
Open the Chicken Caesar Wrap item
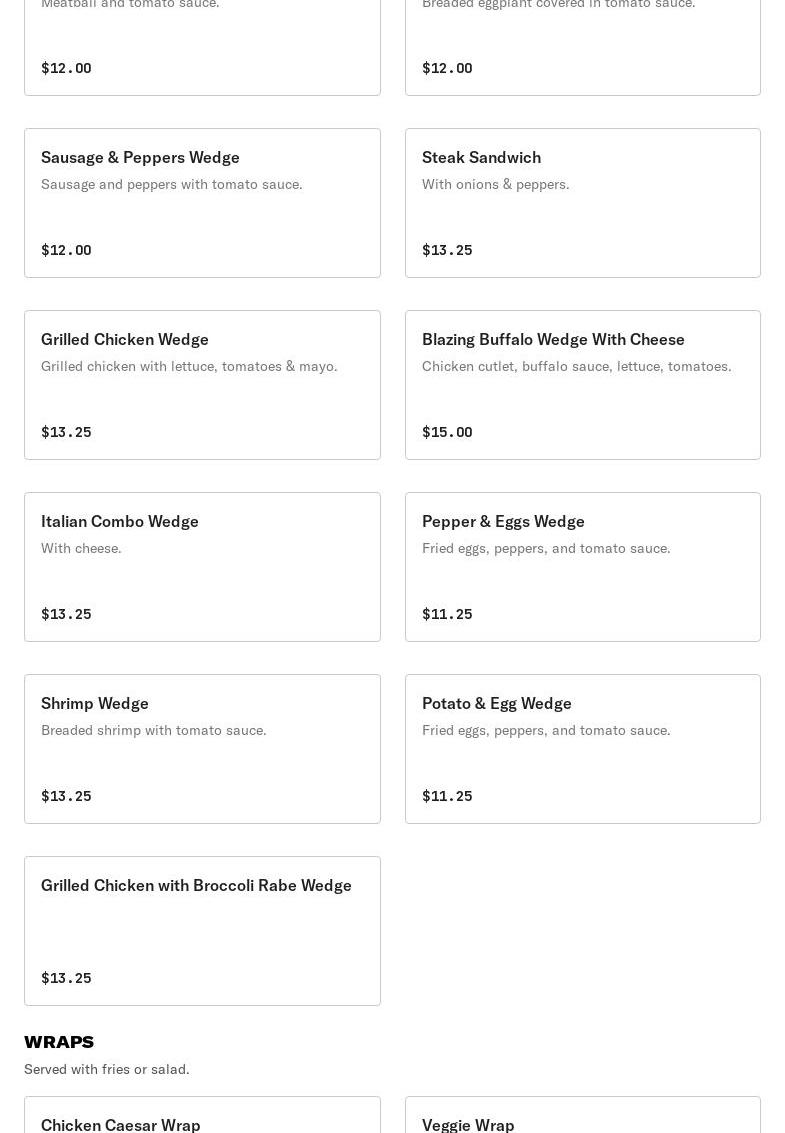121,1124
